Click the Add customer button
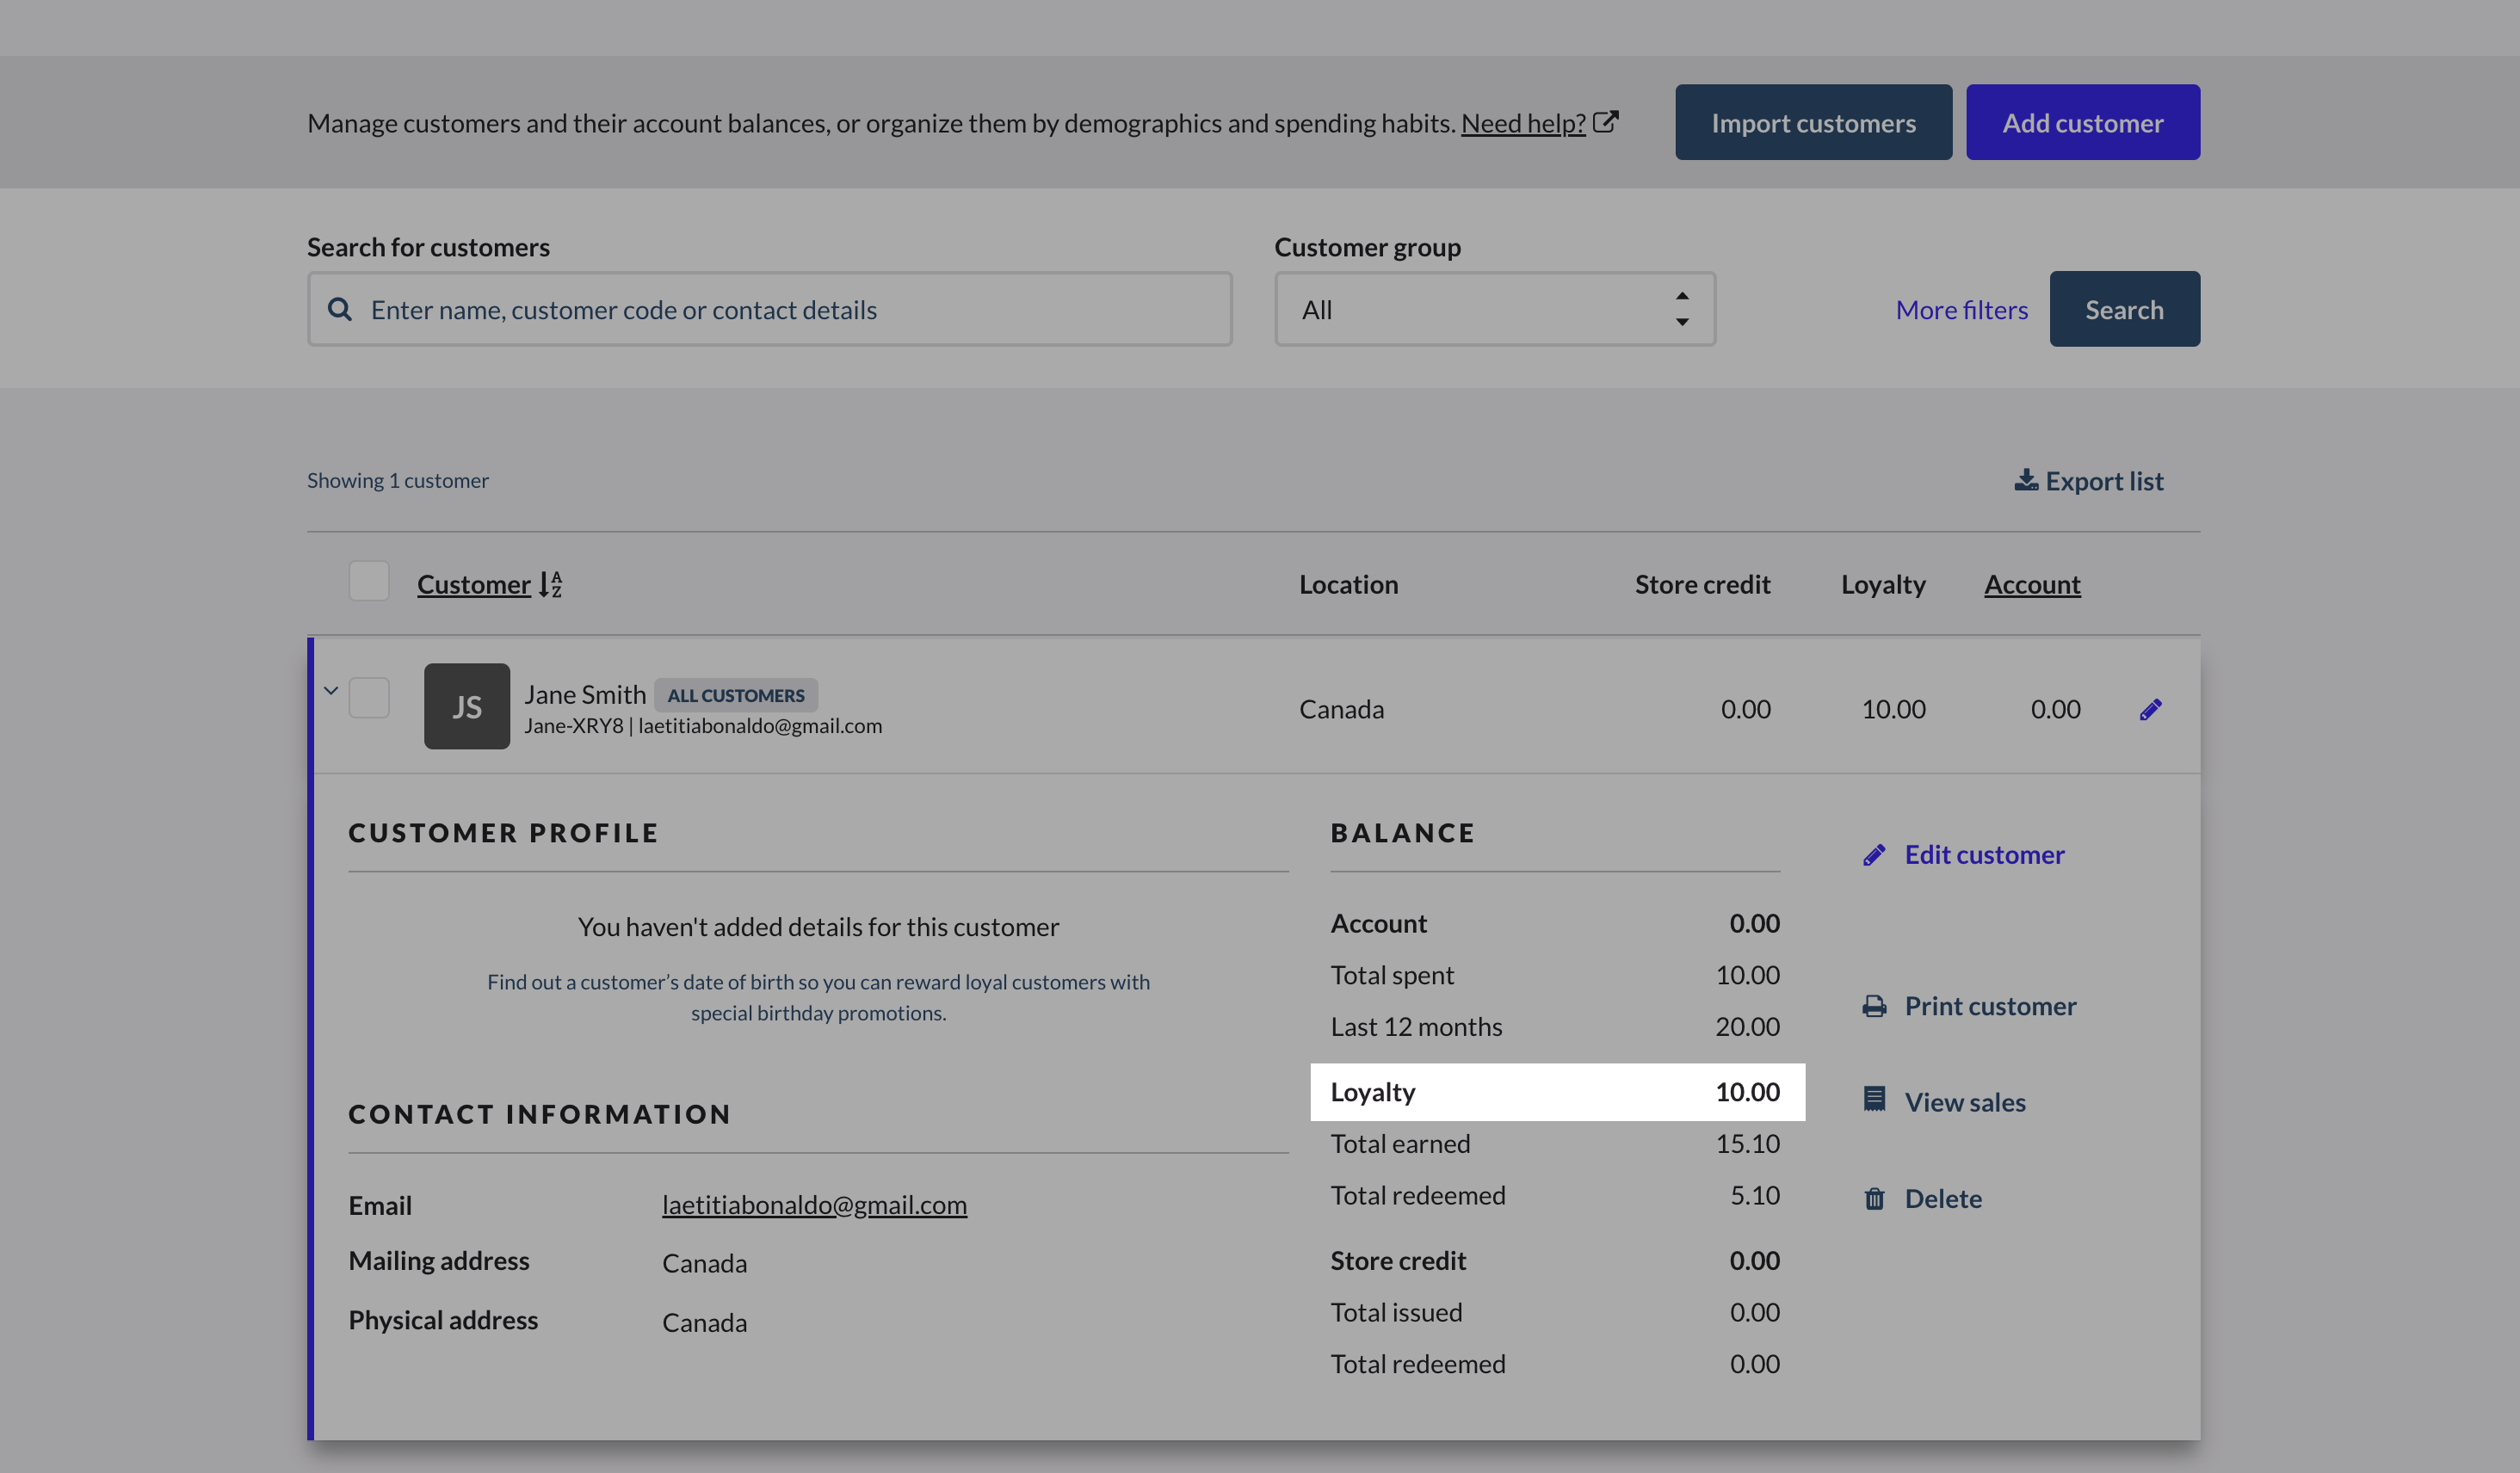This screenshot has height=1473, width=2520. 2082,122
